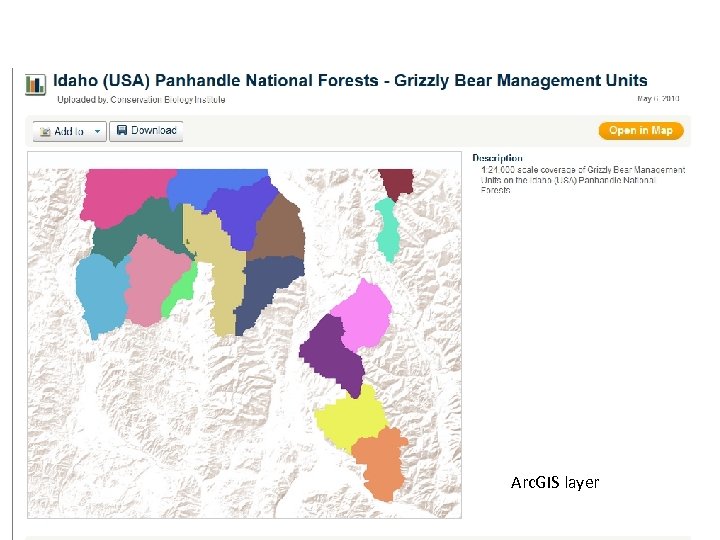The image size is (720, 540).
Task: Click the aqua mint management unit polygon
Action: tap(388, 230)
